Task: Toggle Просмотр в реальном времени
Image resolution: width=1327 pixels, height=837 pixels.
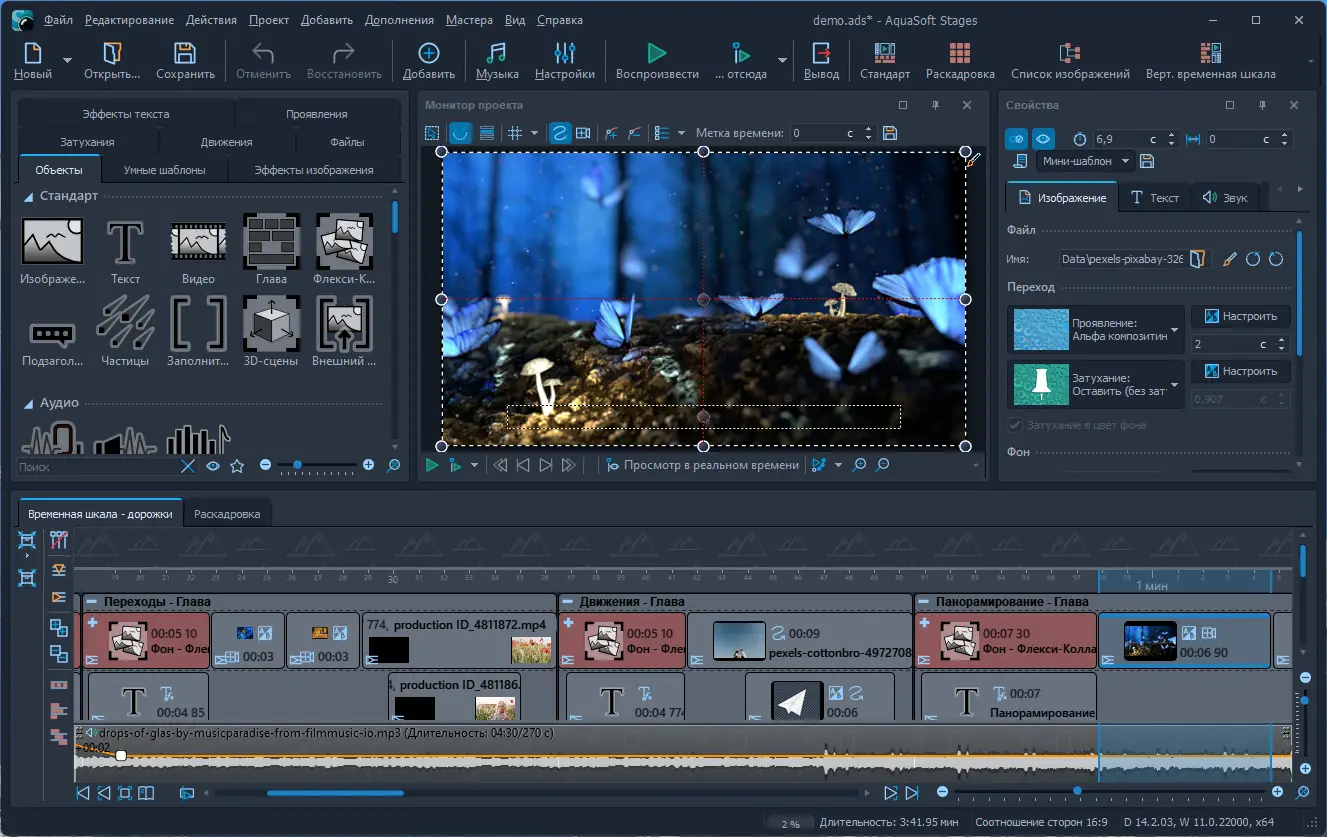Action: tap(702, 465)
